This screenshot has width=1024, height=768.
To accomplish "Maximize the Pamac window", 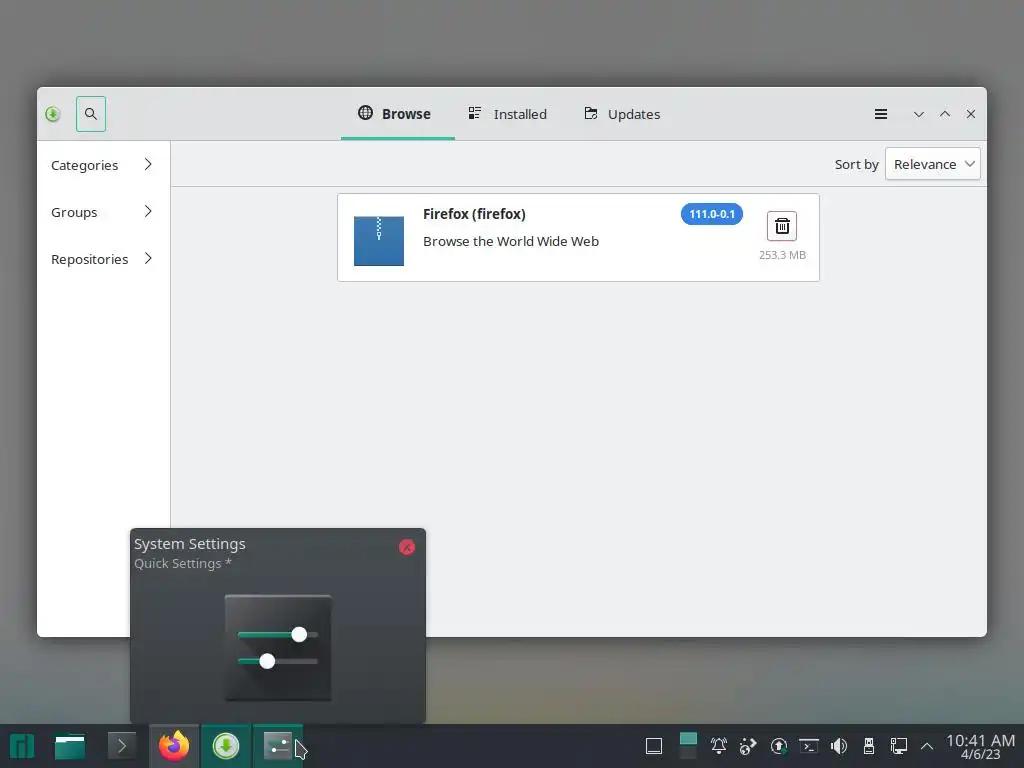I will click(944, 114).
